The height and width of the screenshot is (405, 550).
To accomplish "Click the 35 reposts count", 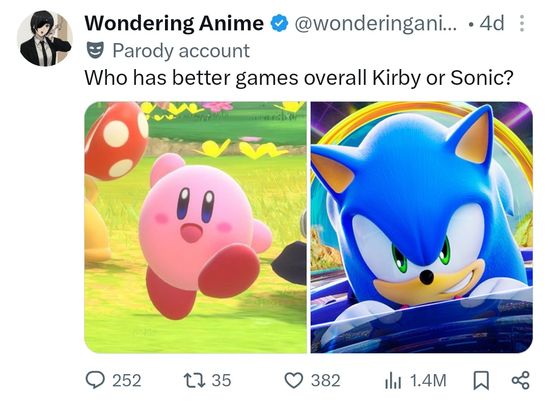I will click(x=221, y=380).
